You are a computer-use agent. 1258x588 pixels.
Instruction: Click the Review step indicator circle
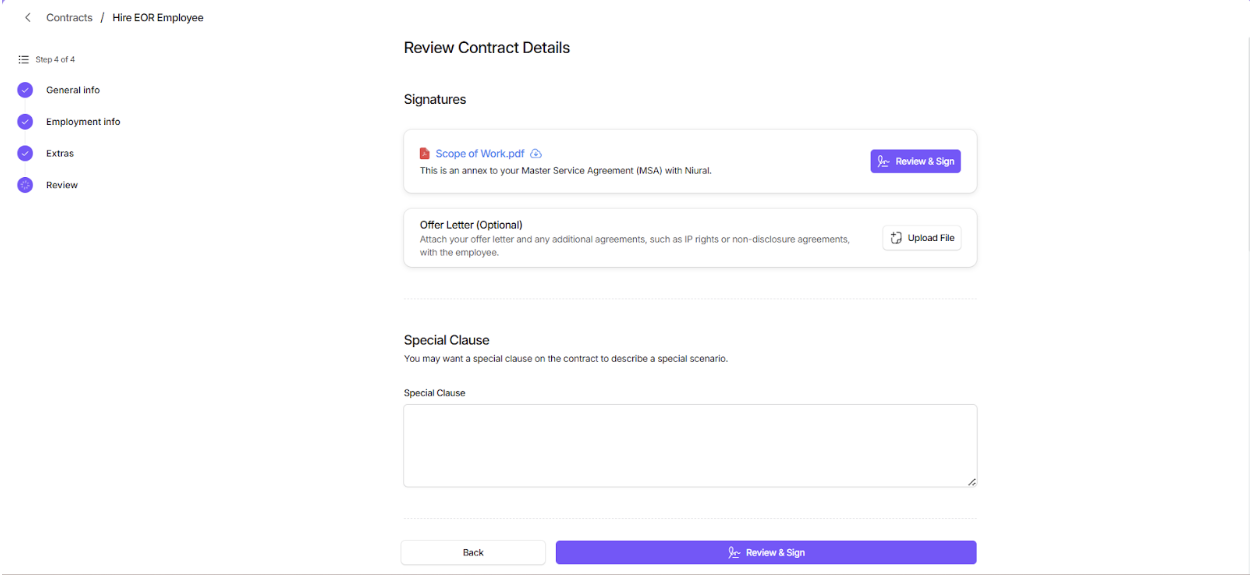point(25,185)
